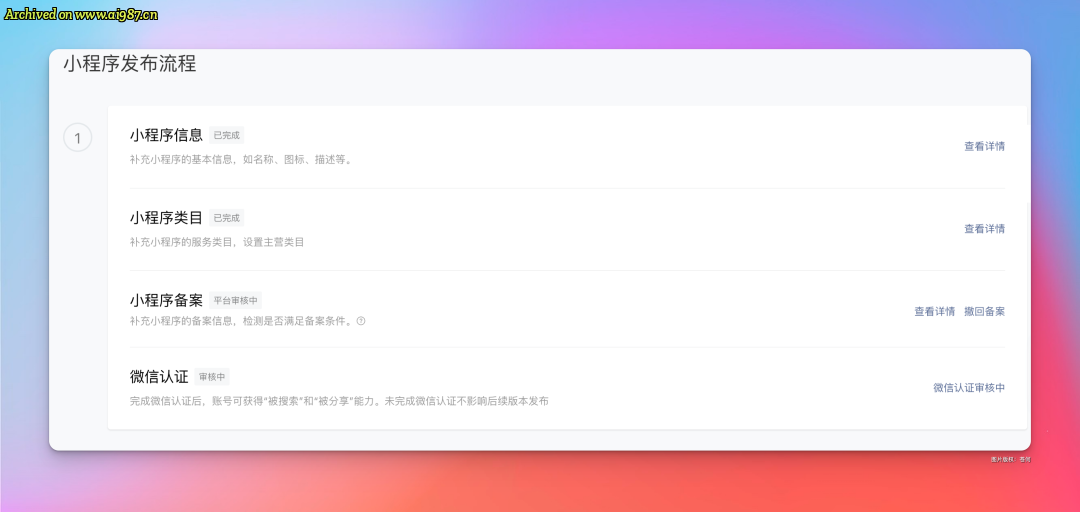Click description 补充小程序的服务类目
The height and width of the screenshot is (512, 1080).
pyautogui.click(x=217, y=243)
